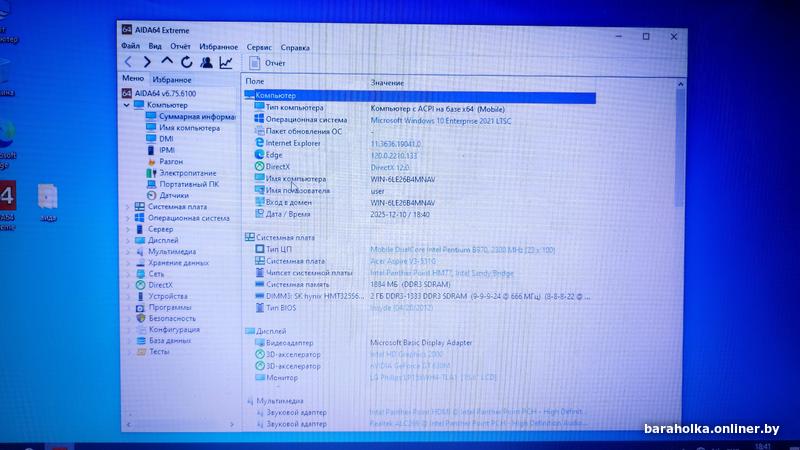Select DMI tree item
This screenshot has height=450, width=800.
coord(160,139)
